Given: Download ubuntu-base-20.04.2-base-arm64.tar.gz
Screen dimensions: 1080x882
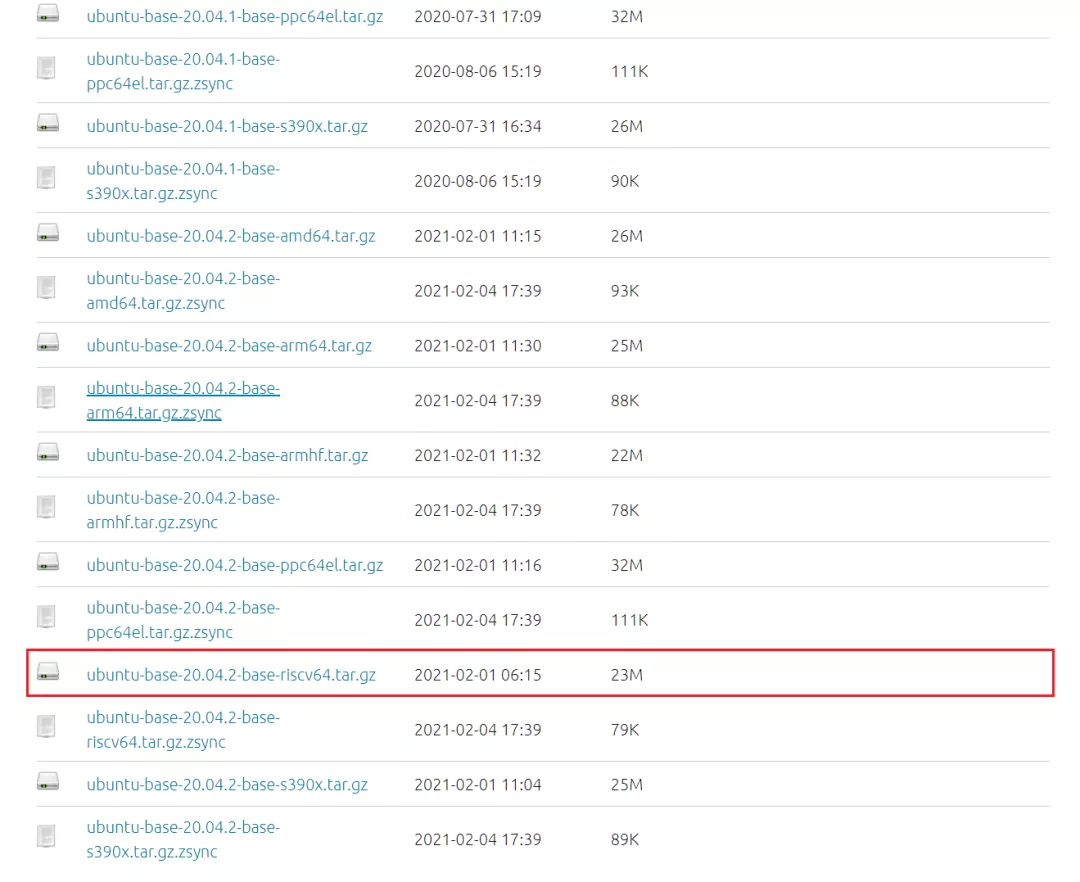Looking at the screenshot, I should coord(229,346).
